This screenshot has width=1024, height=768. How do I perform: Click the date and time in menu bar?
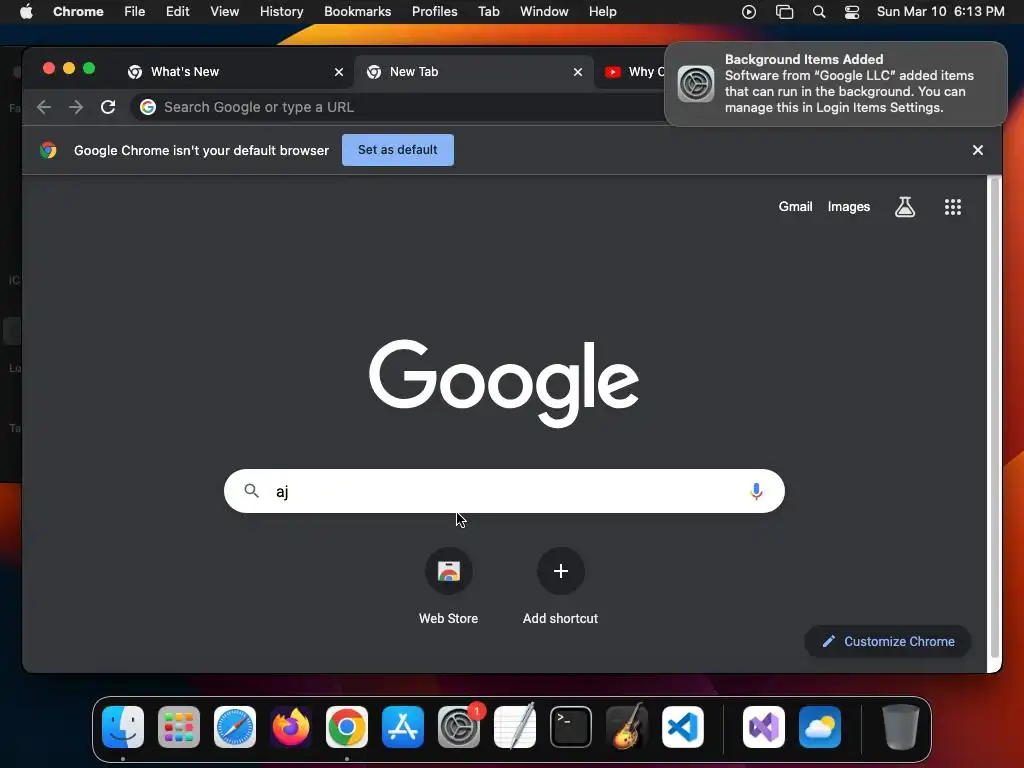(940, 12)
